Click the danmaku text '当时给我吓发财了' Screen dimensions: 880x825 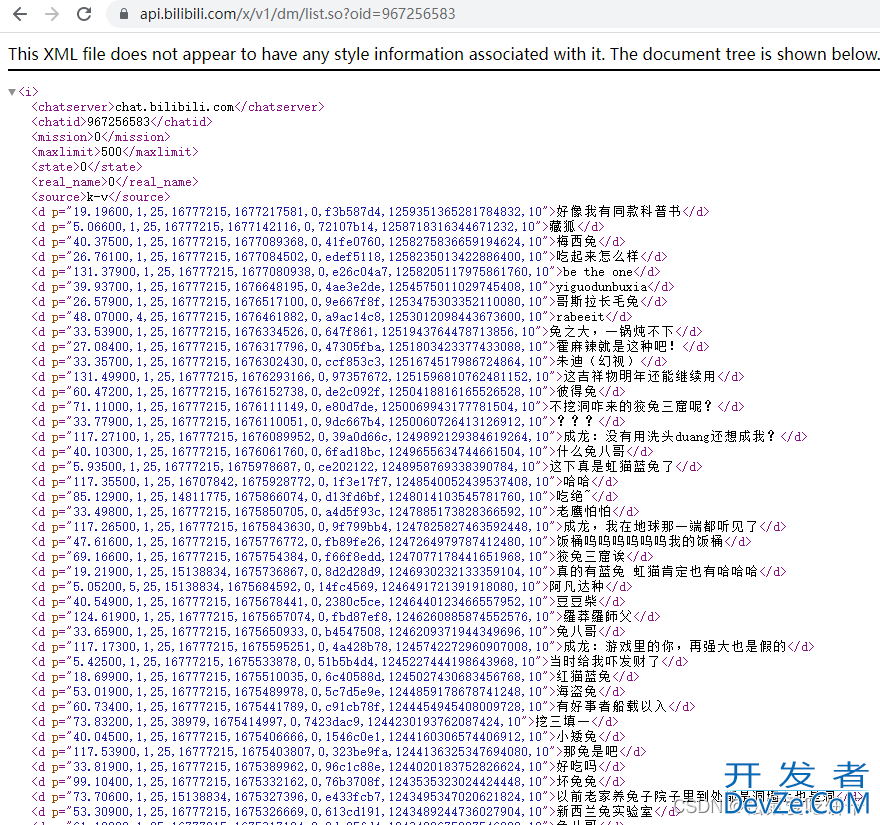tap(605, 662)
